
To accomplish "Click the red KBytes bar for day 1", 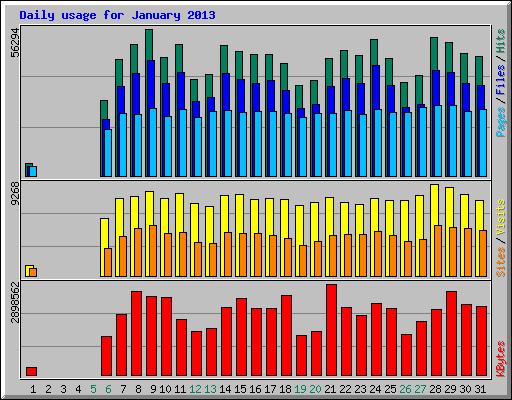I will [x=31, y=372].
